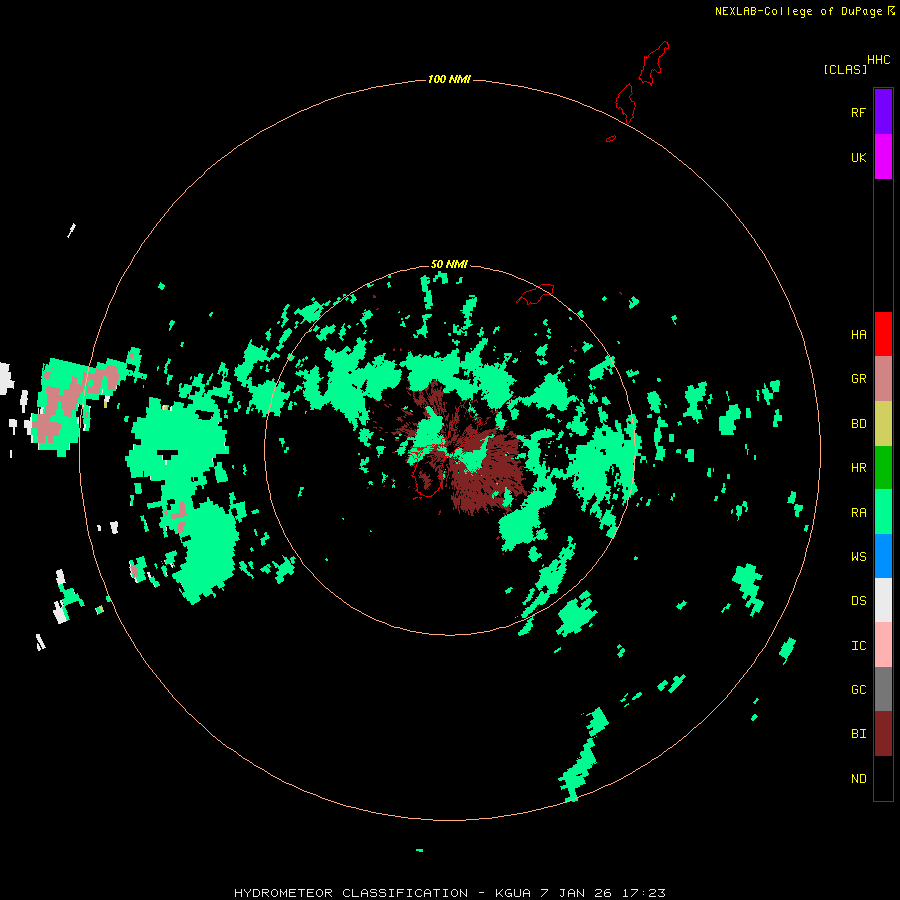Click the UK legend label
900x900 pixels.
pyautogui.click(x=859, y=157)
